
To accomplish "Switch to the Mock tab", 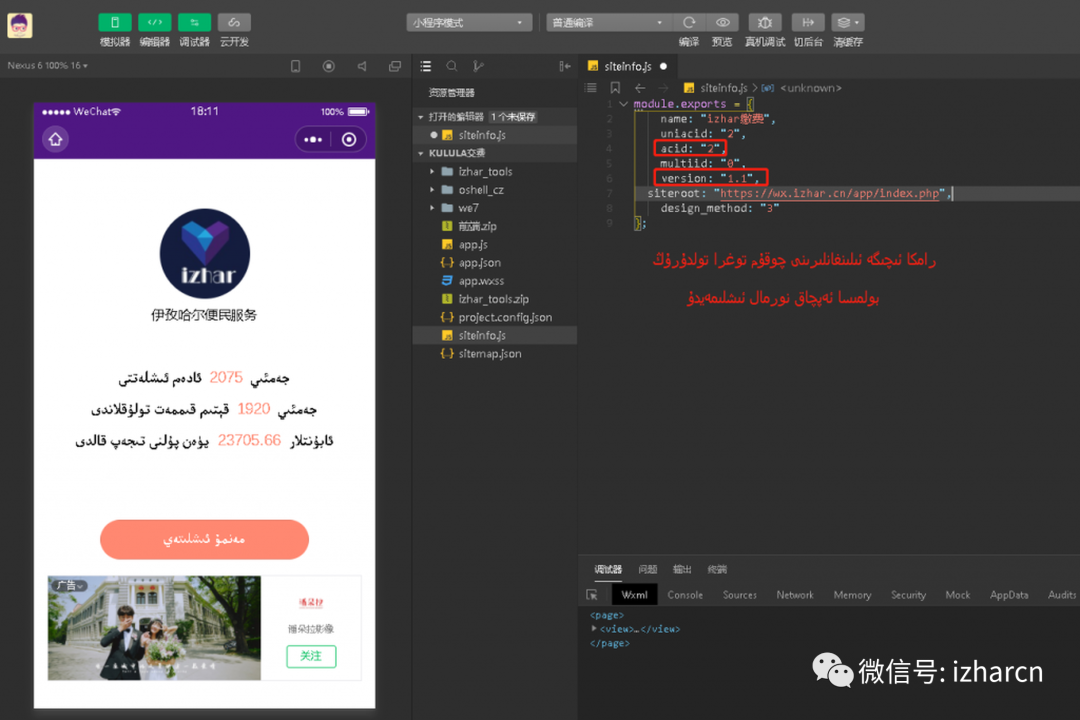I will click(x=957, y=595).
